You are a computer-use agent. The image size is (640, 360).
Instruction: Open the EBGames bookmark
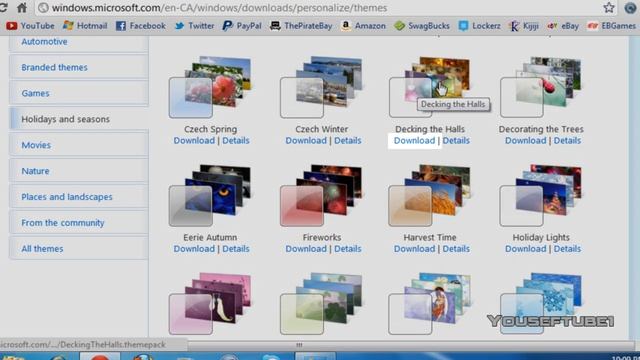click(x=611, y=26)
